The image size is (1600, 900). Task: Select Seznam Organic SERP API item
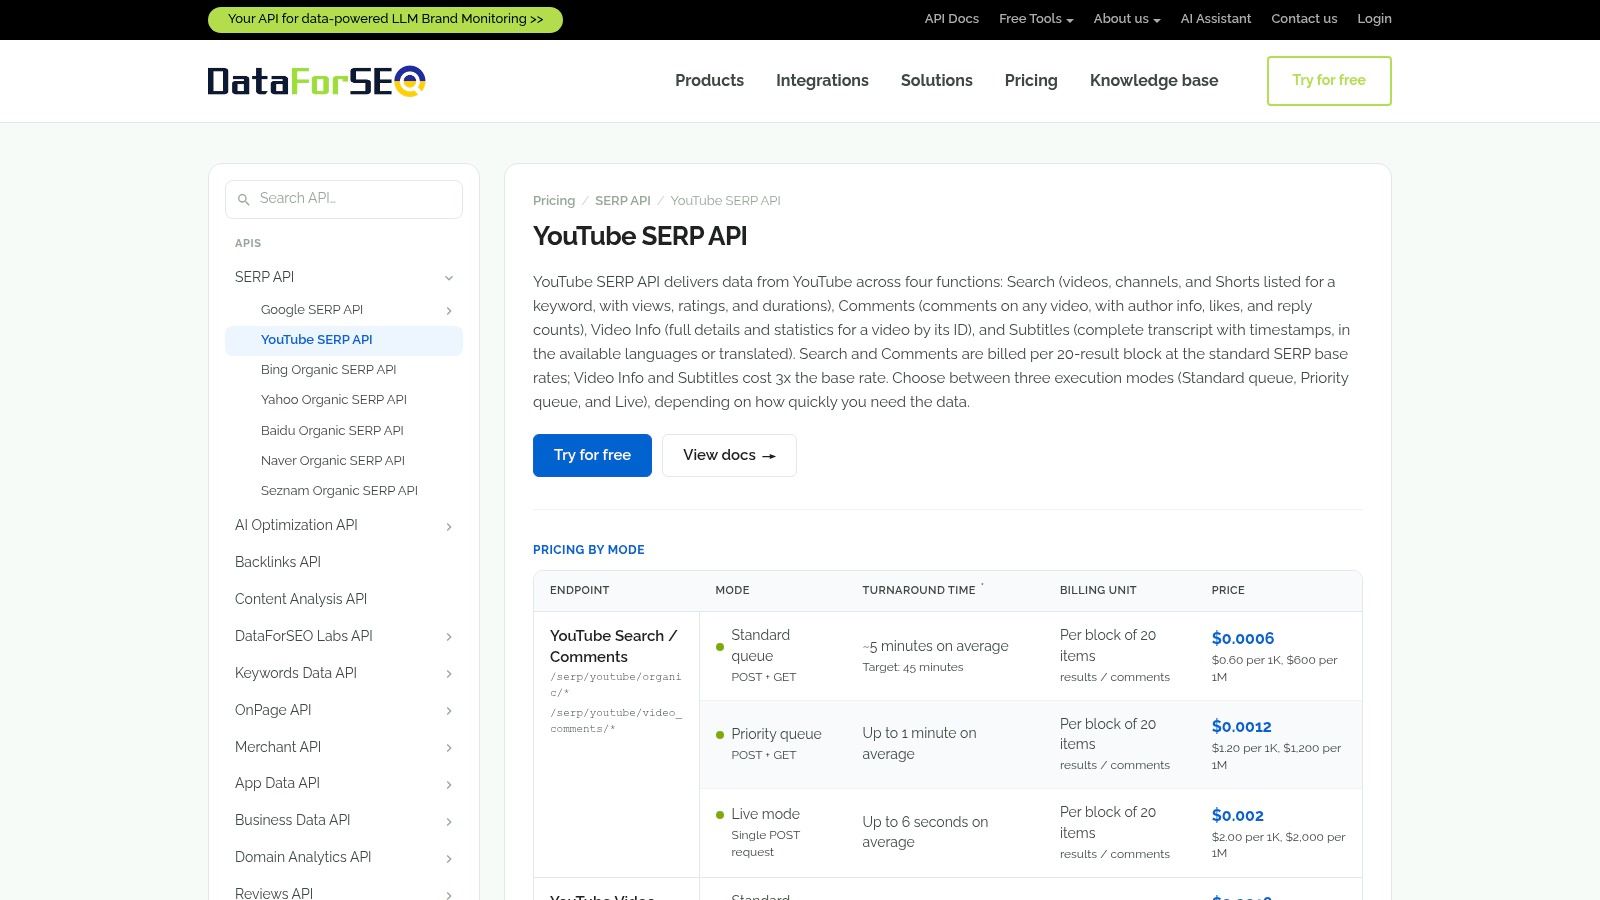pos(339,491)
